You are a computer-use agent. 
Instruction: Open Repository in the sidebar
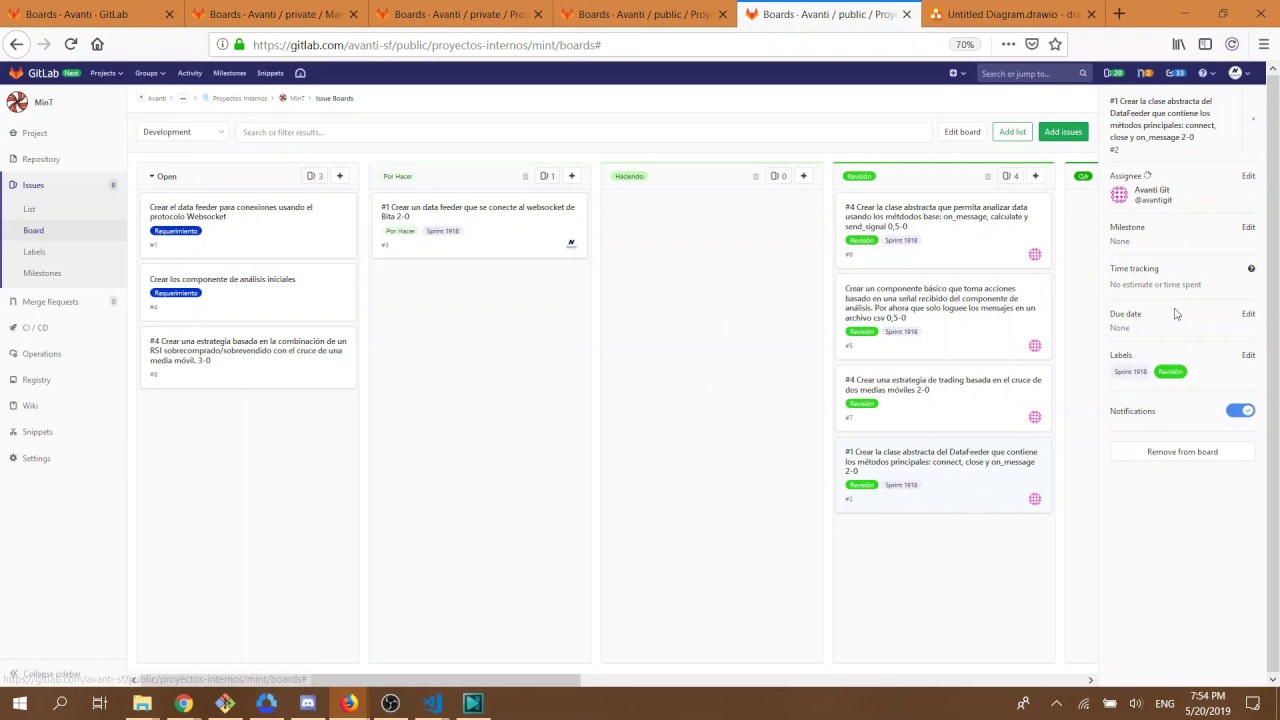tap(41, 159)
